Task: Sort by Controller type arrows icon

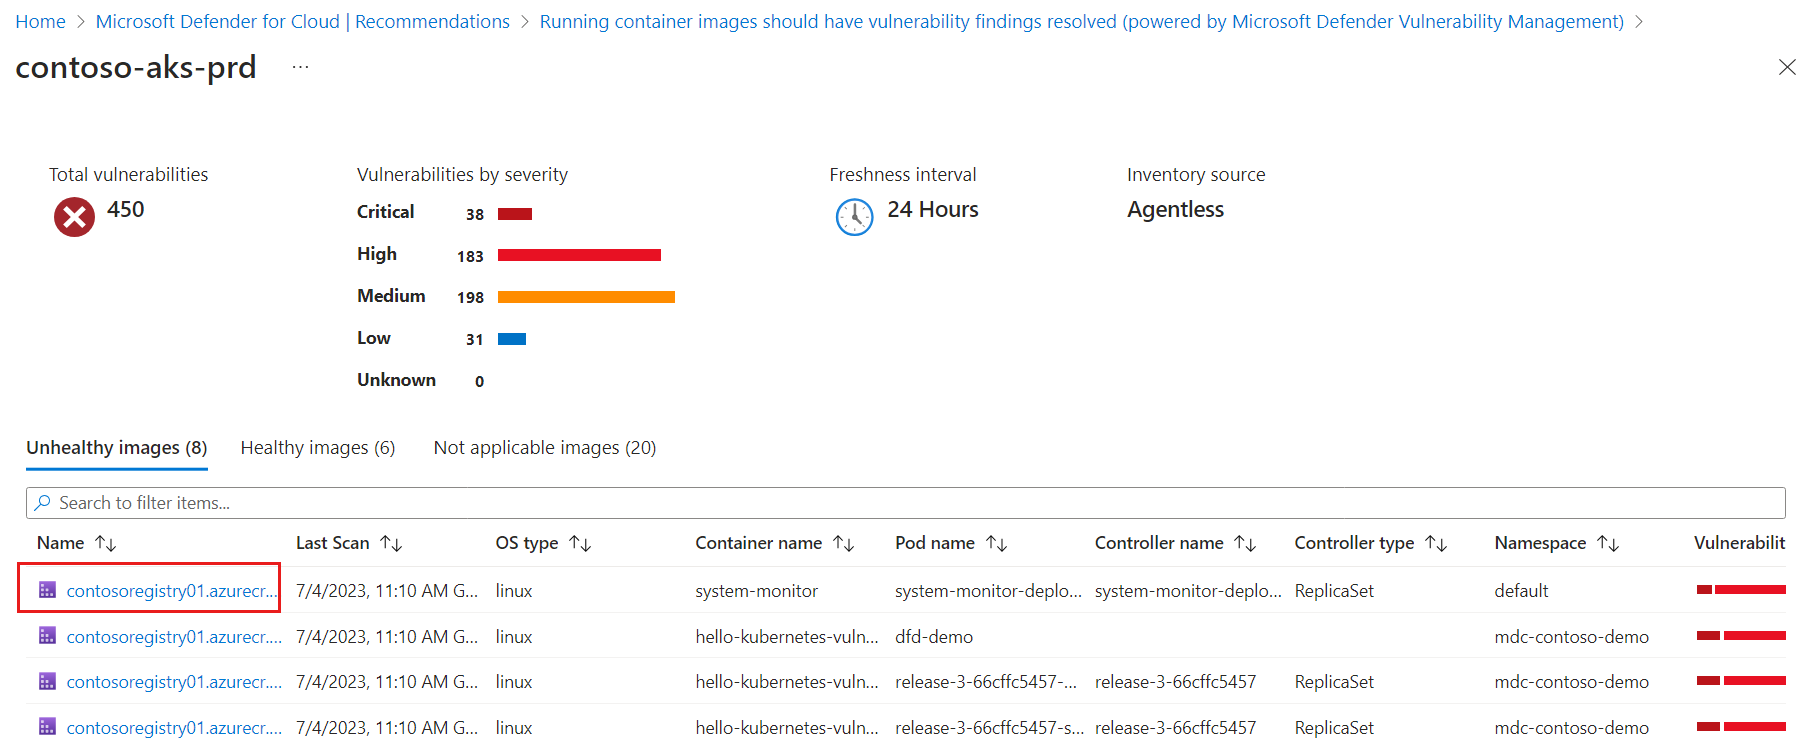Action: (1436, 543)
